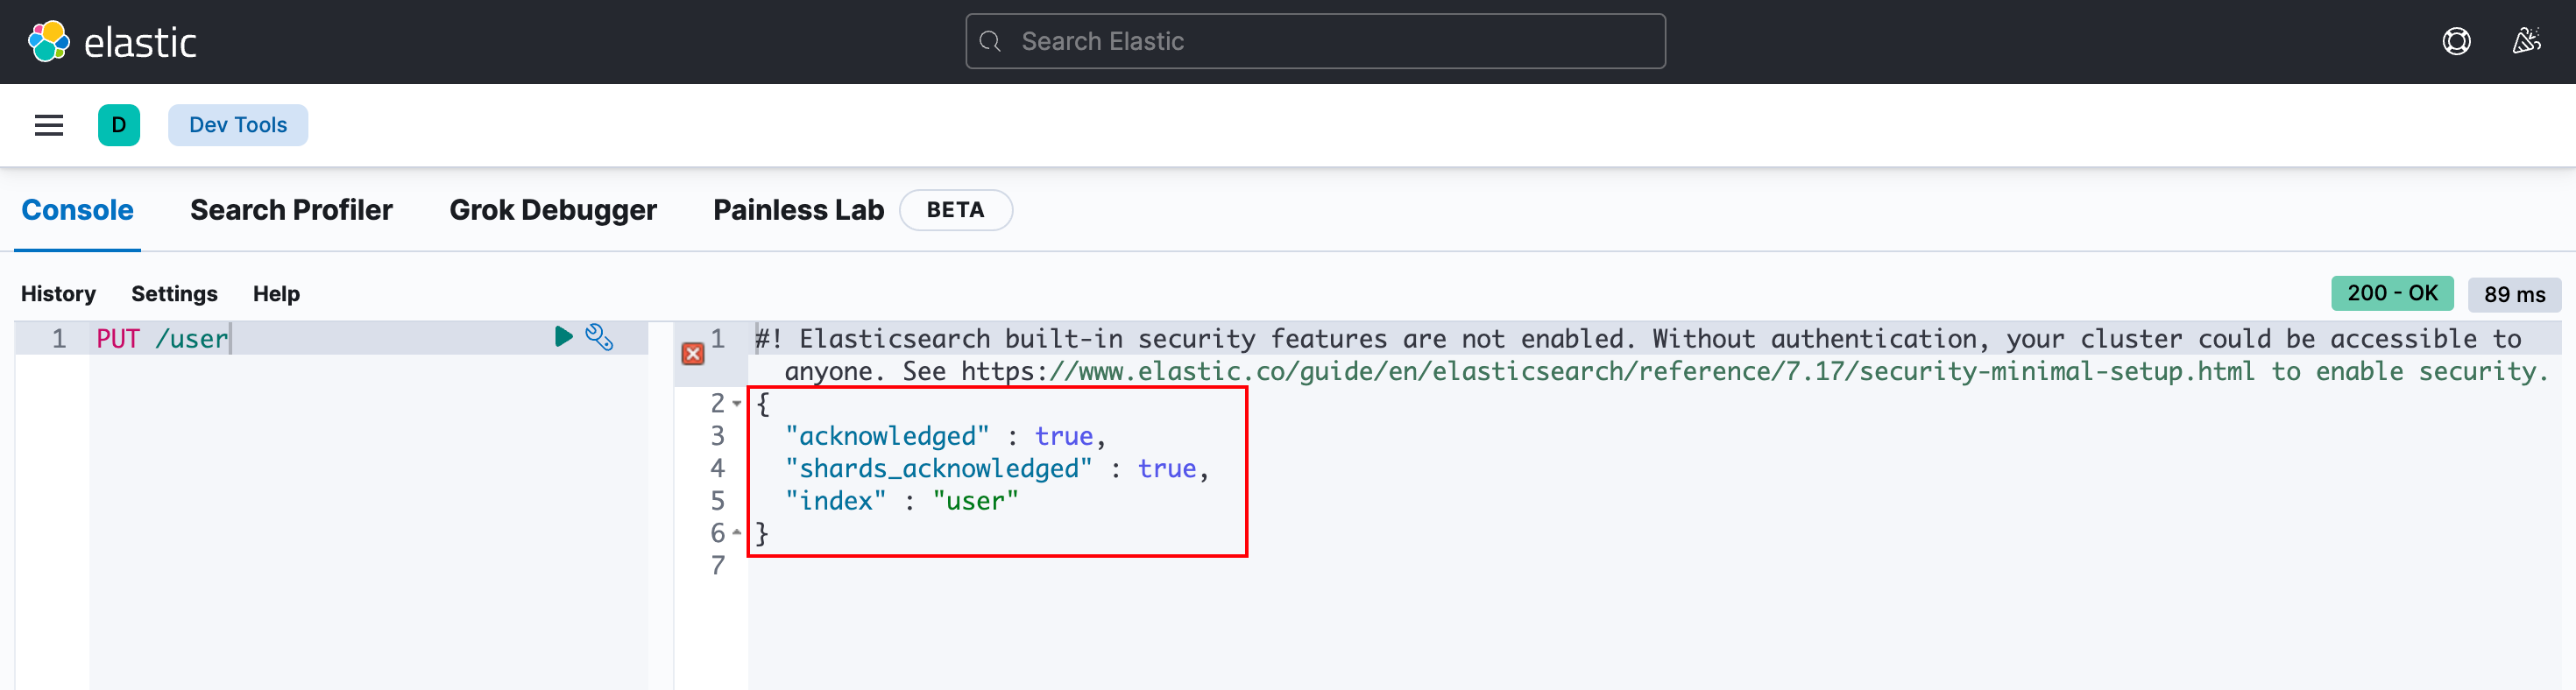Click the "user" value in response
2576x690 pixels.
(x=975, y=501)
